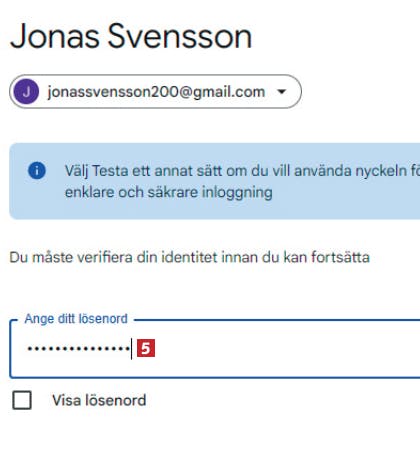
Task: Click the Ange ditt lösenord floating label
Action: click(x=76, y=319)
